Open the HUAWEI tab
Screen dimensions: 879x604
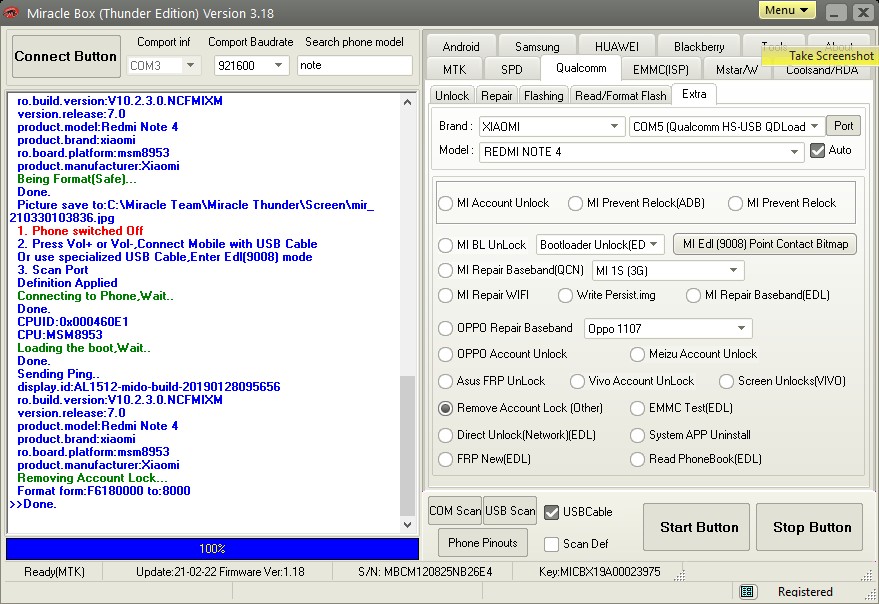click(x=617, y=47)
